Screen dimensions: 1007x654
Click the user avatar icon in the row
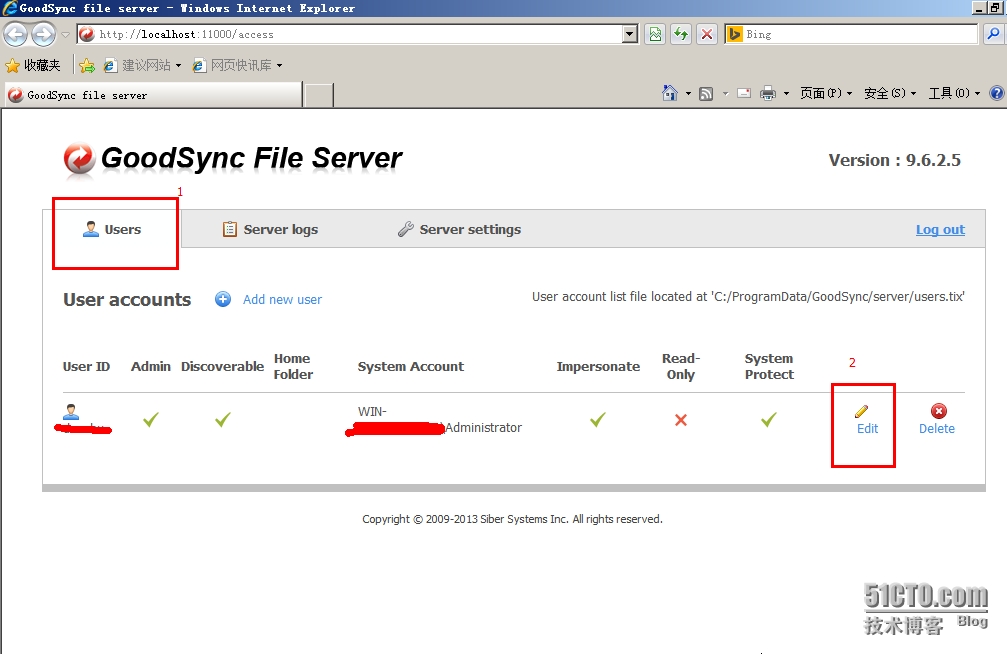(x=71, y=412)
